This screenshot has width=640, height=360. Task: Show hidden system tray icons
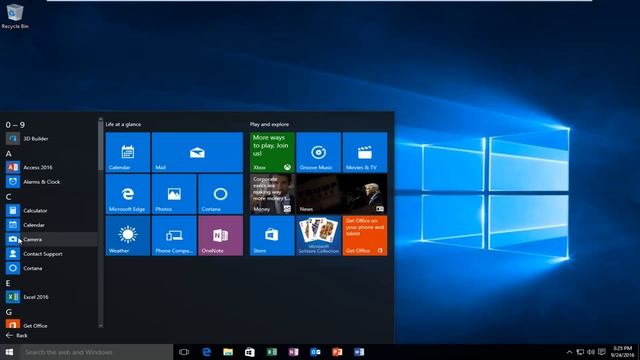point(569,352)
